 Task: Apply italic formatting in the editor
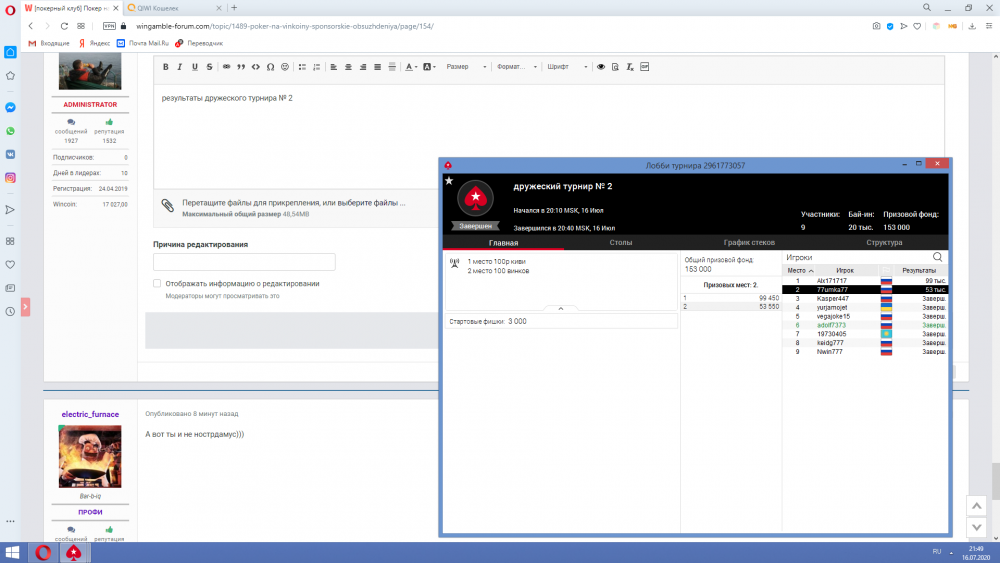click(x=180, y=67)
